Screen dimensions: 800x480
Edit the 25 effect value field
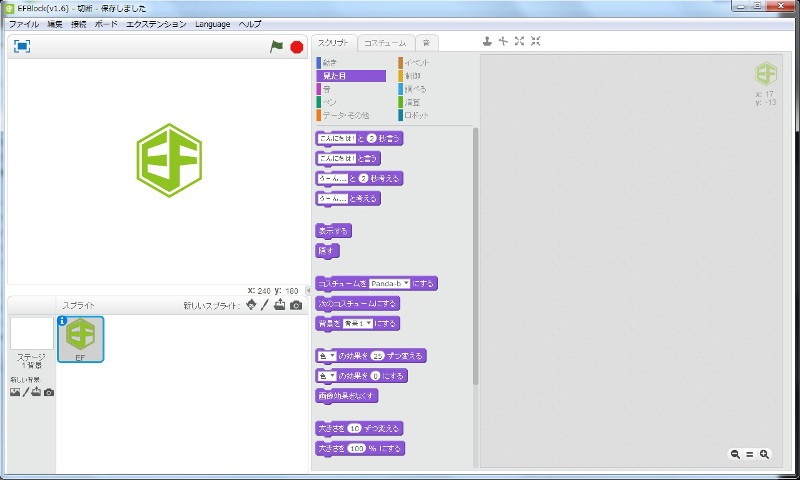click(x=378, y=356)
